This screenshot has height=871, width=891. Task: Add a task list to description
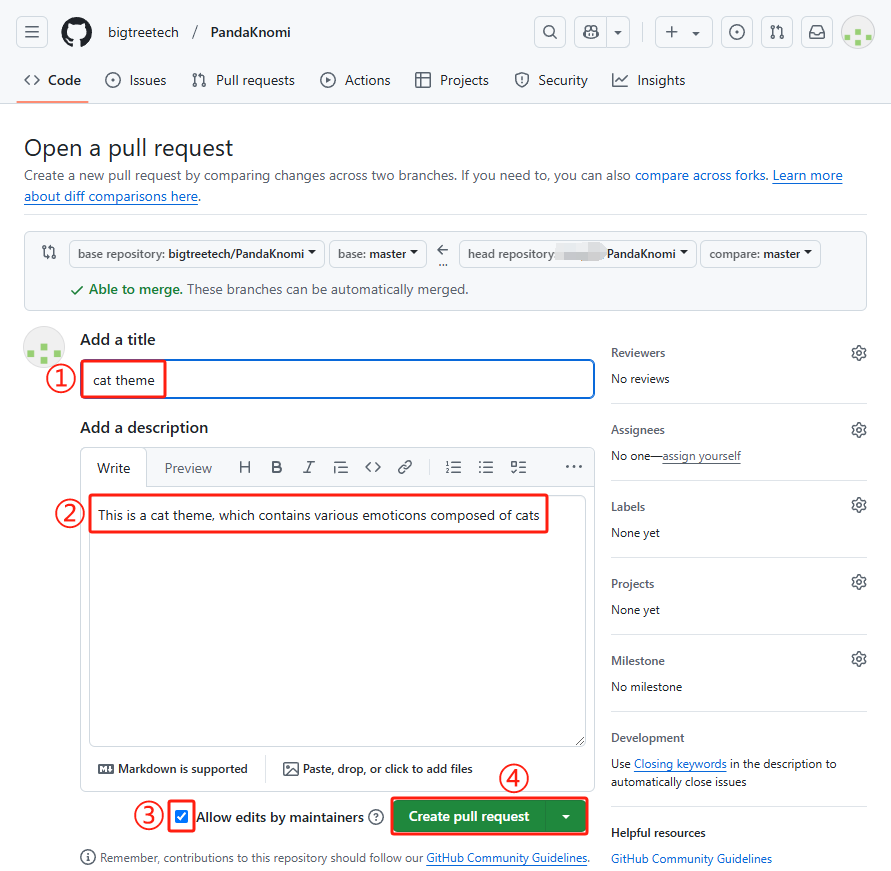coord(518,467)
